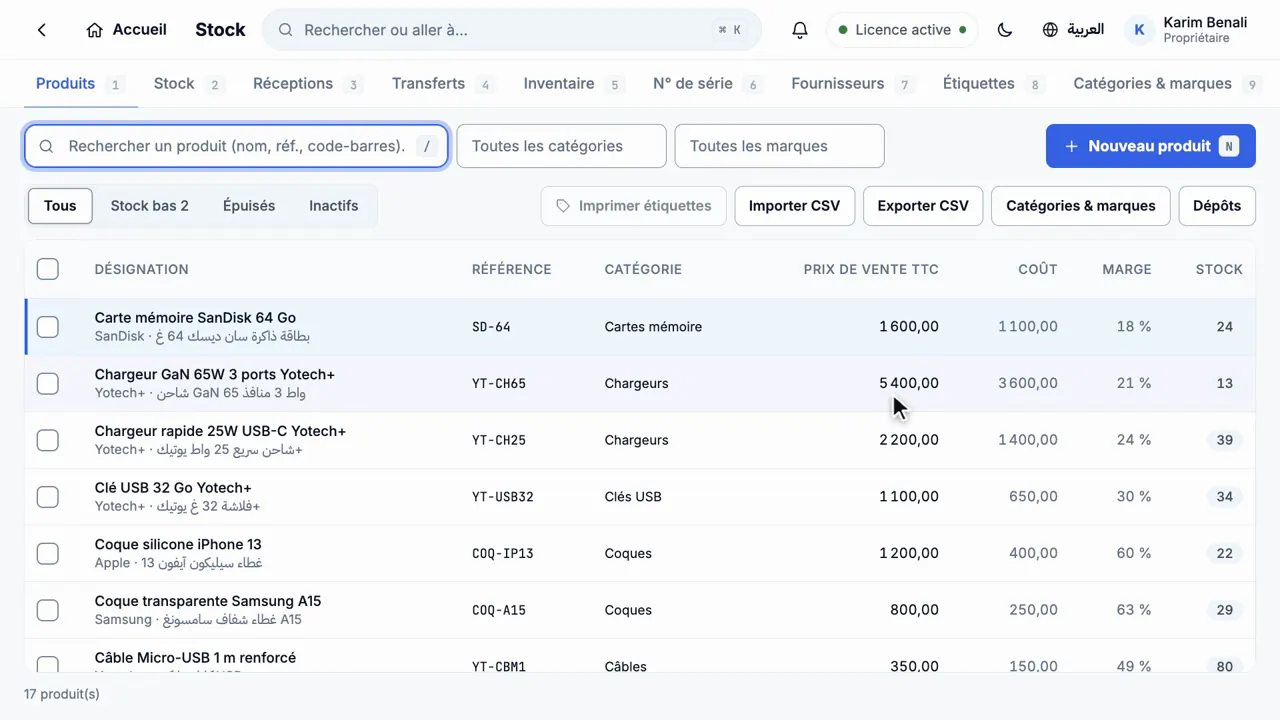This screenshot has width=1280, height=720.
Task: Click reference YT-CH65
Action: 499,384
